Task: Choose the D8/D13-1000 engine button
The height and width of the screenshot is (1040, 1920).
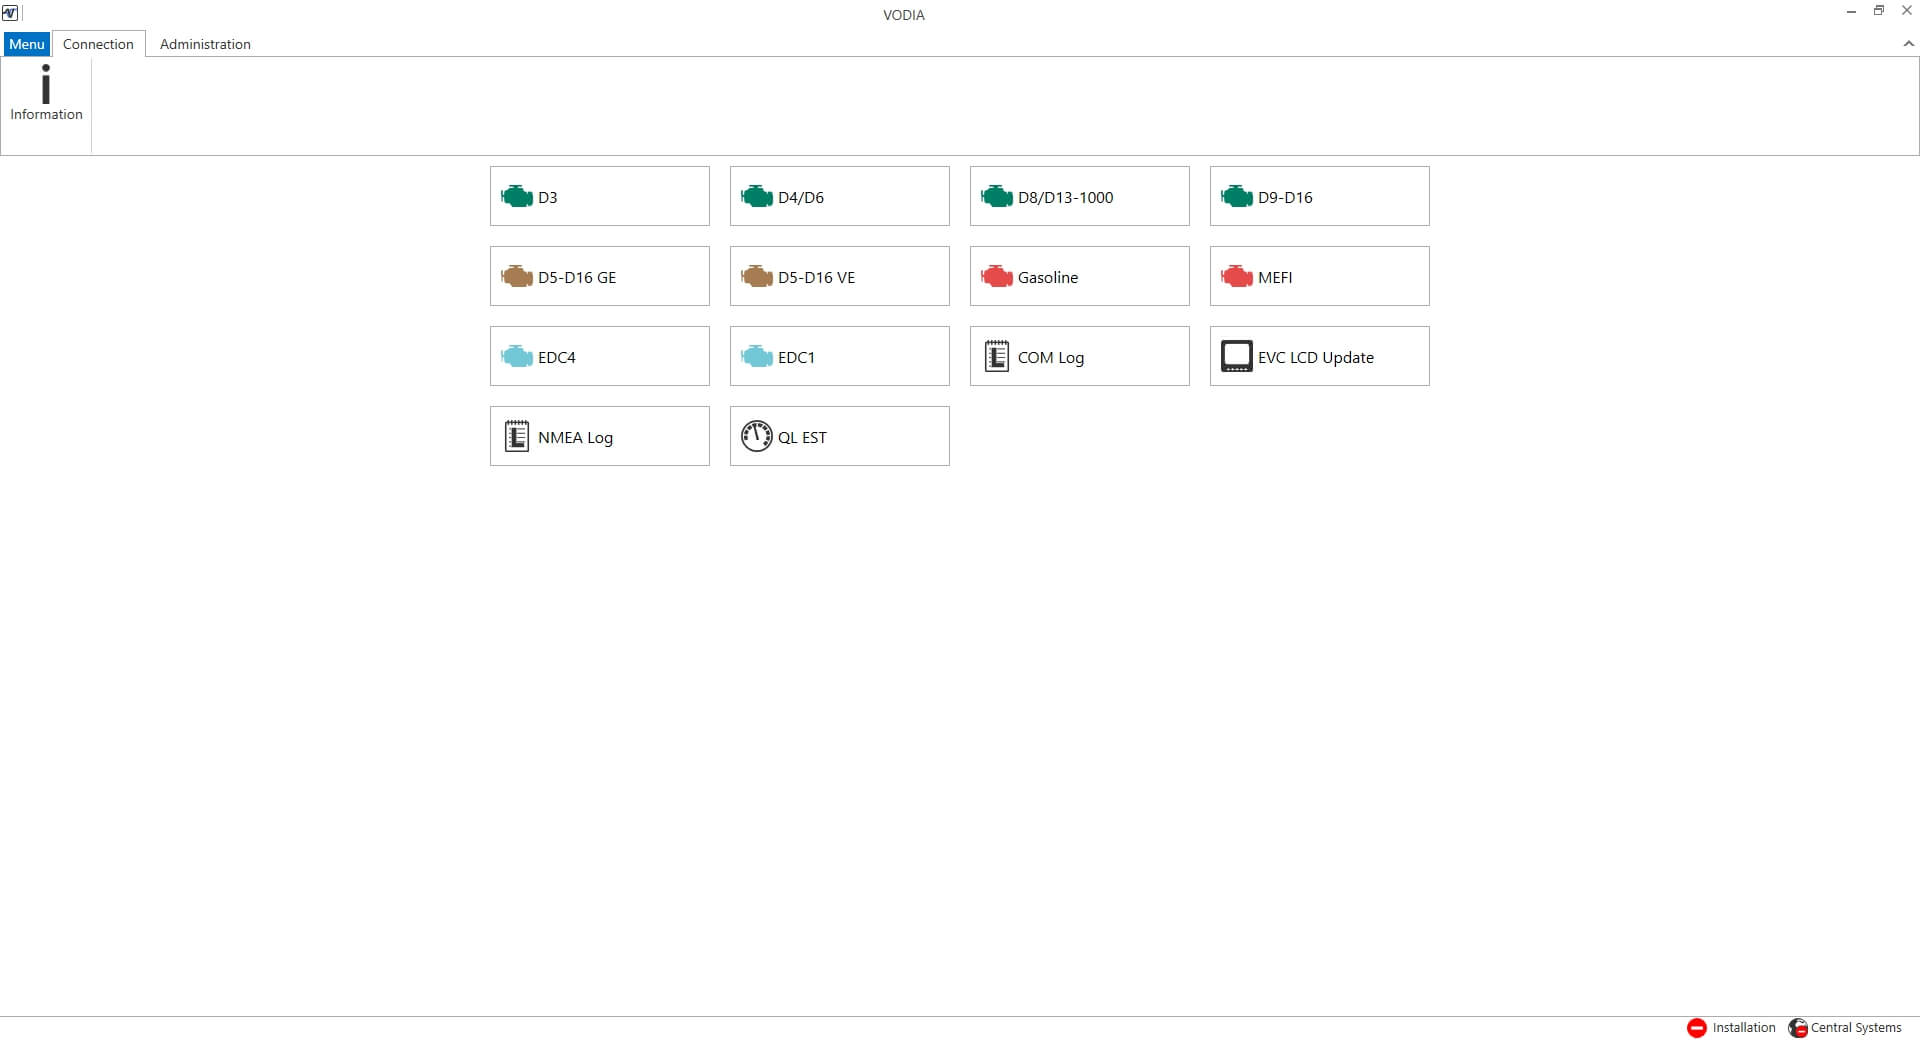Action: pyautogui.click(x=1079, y=197)
